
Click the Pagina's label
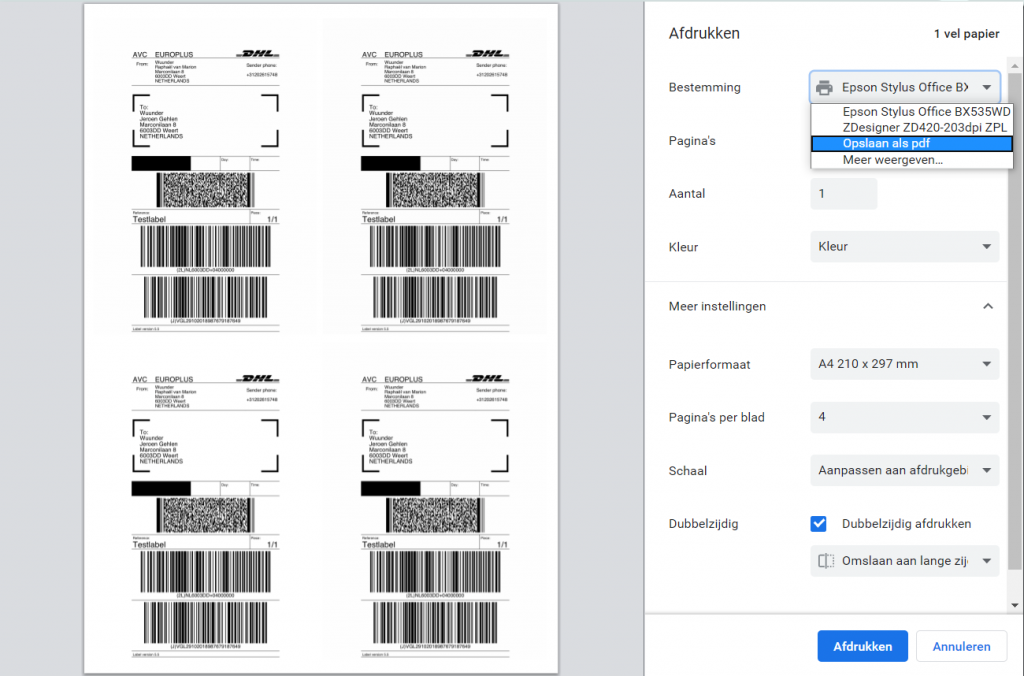pyautogui.click(x=692, y=141)
